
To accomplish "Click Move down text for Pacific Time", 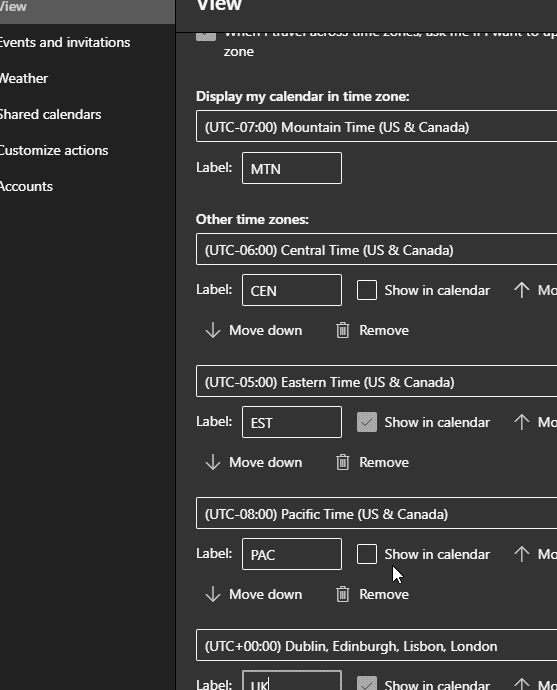I will point(266,594).
